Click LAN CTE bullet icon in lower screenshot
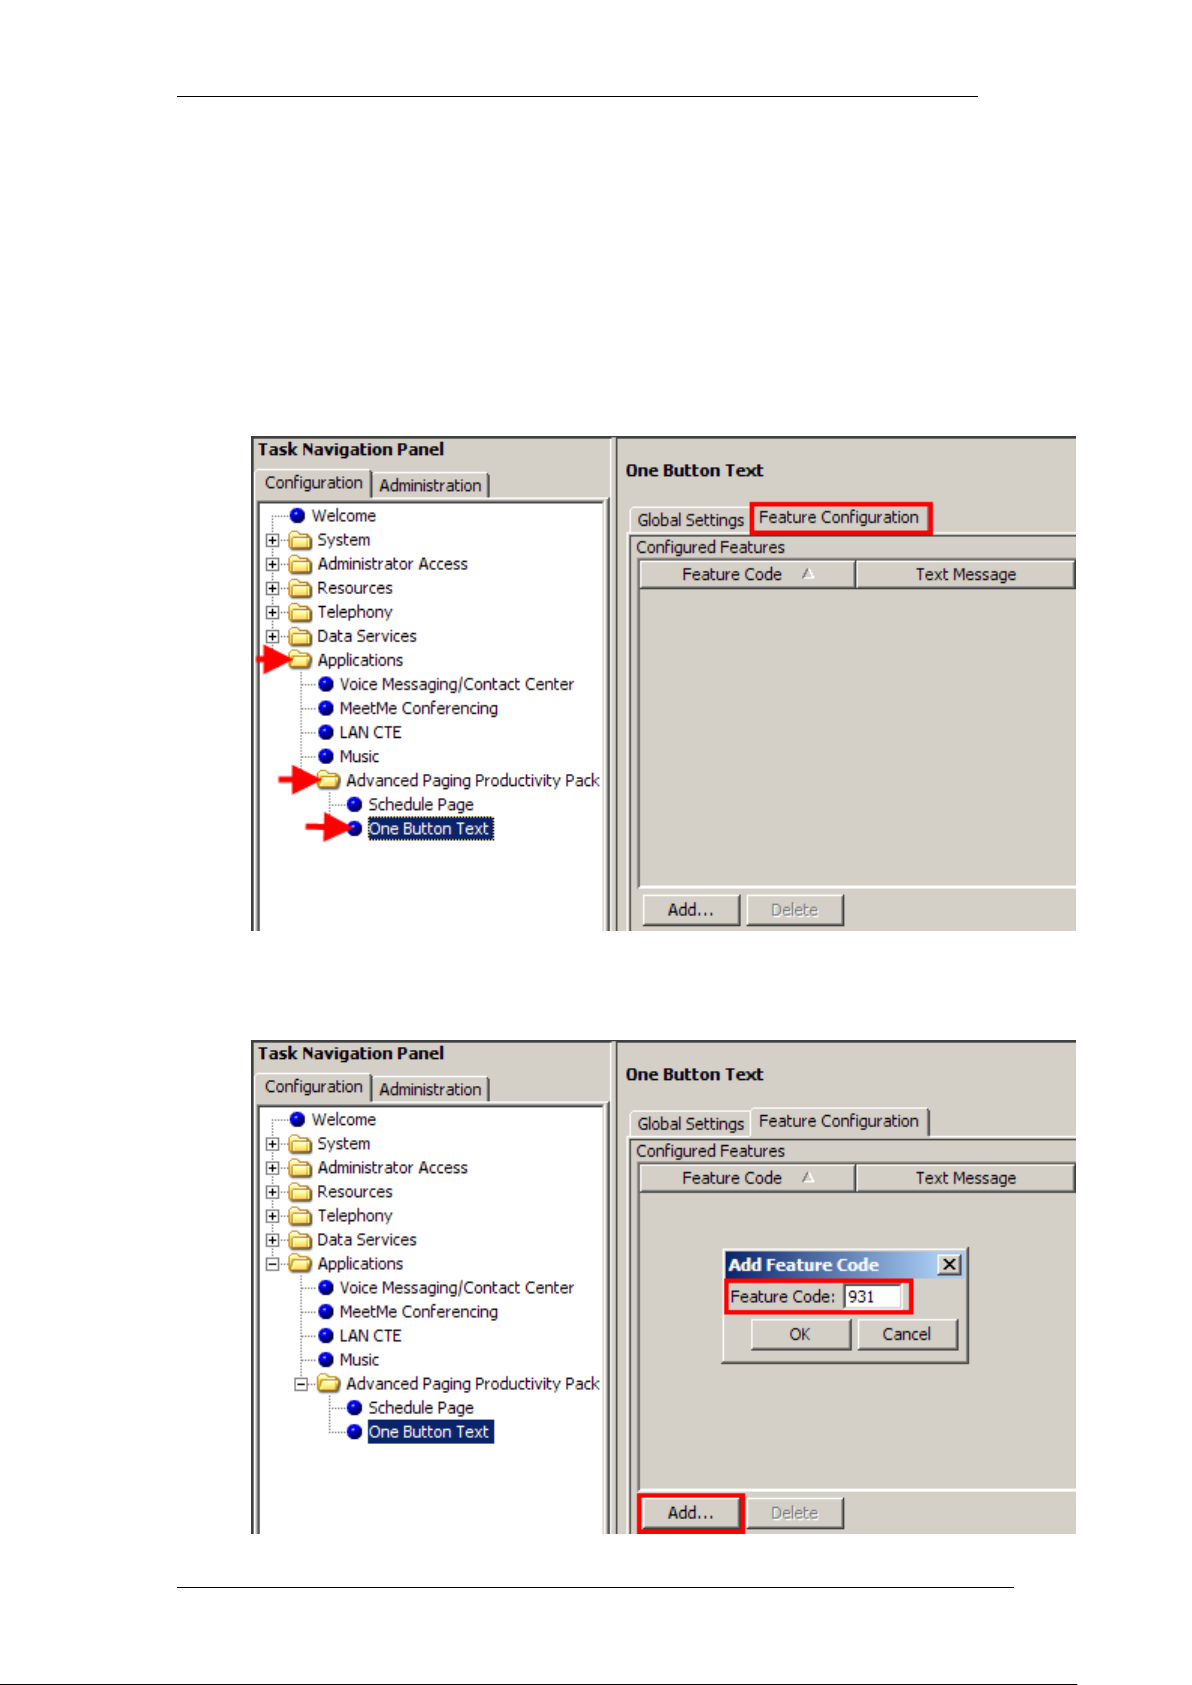1192x1685 pixels. tap(326, 1336)
